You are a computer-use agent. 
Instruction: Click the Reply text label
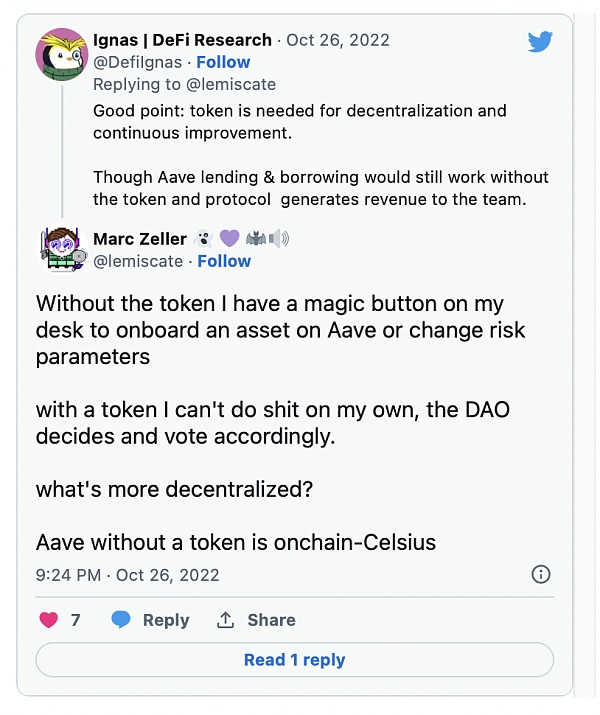click(x=165, y=620)
